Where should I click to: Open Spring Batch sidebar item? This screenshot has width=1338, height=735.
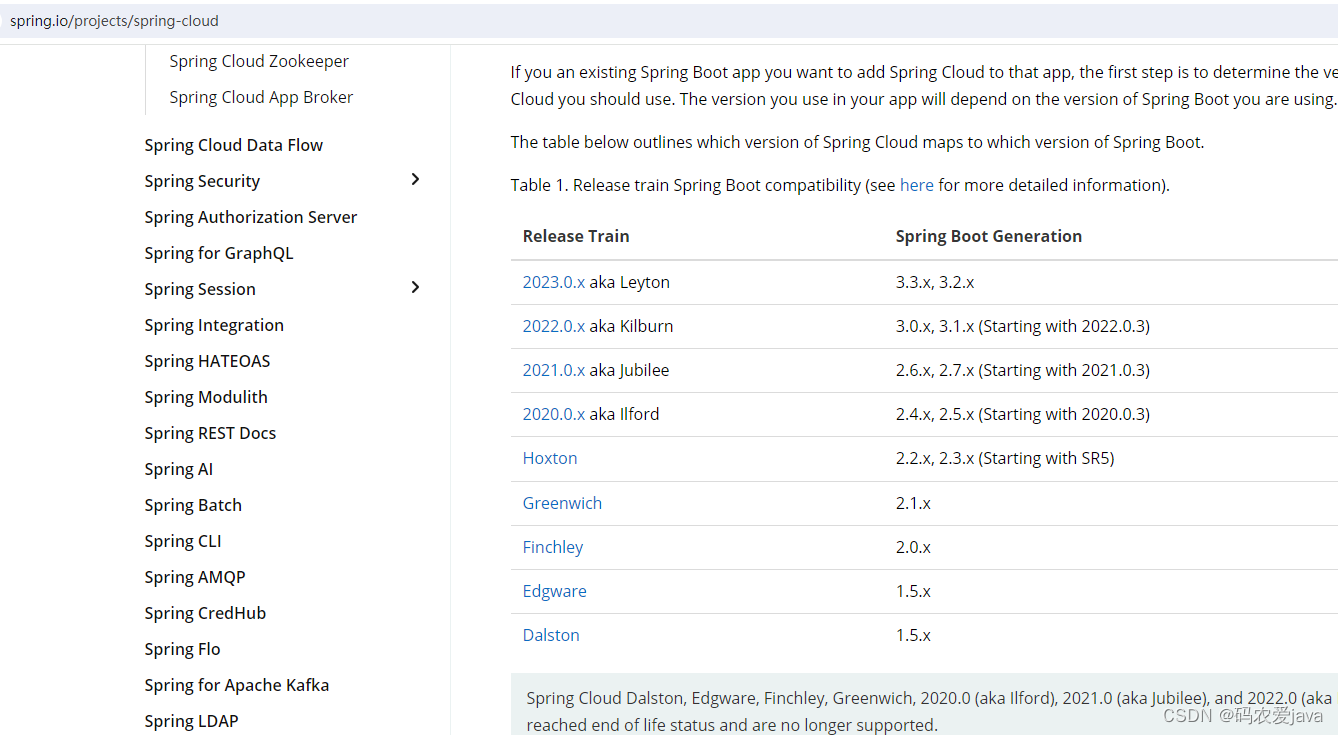[193, 505]
